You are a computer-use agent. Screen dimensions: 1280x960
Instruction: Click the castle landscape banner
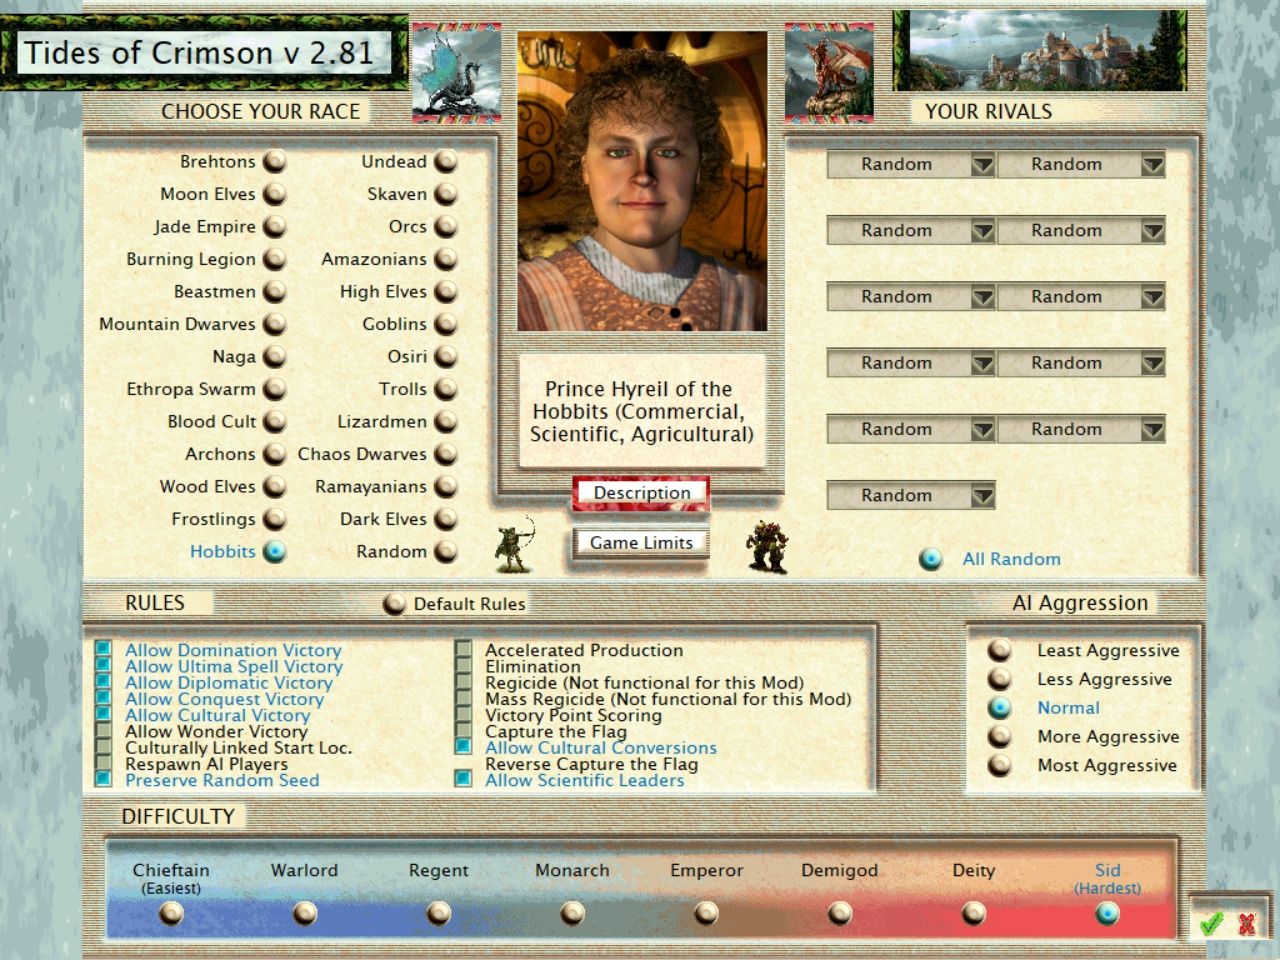(x=1040, y=52)
